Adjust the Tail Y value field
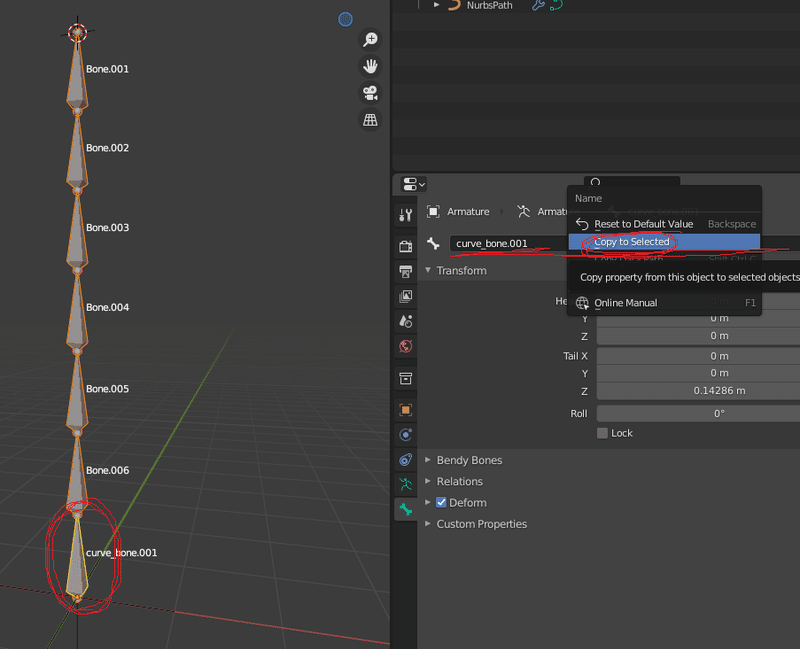800x649 pixels. click(698, 373)
